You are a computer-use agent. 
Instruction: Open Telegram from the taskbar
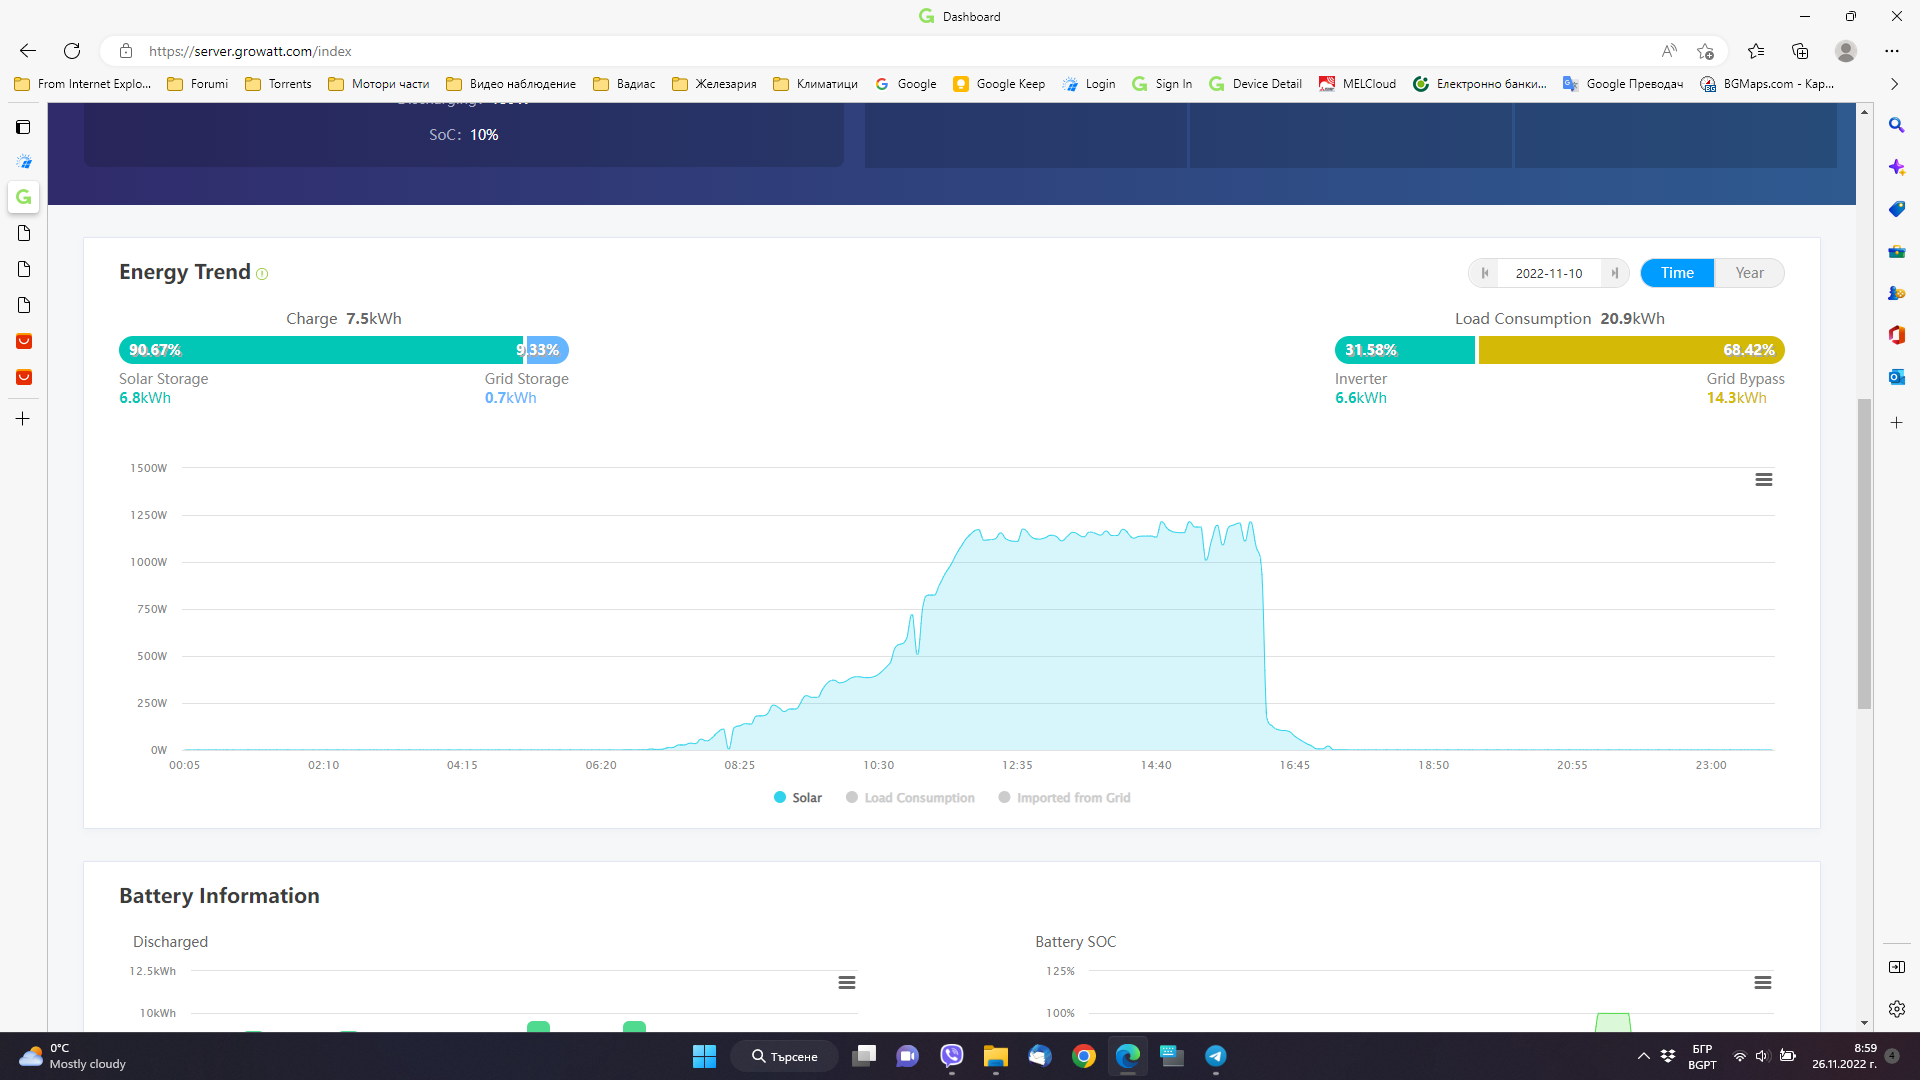pos(1215,1056)
